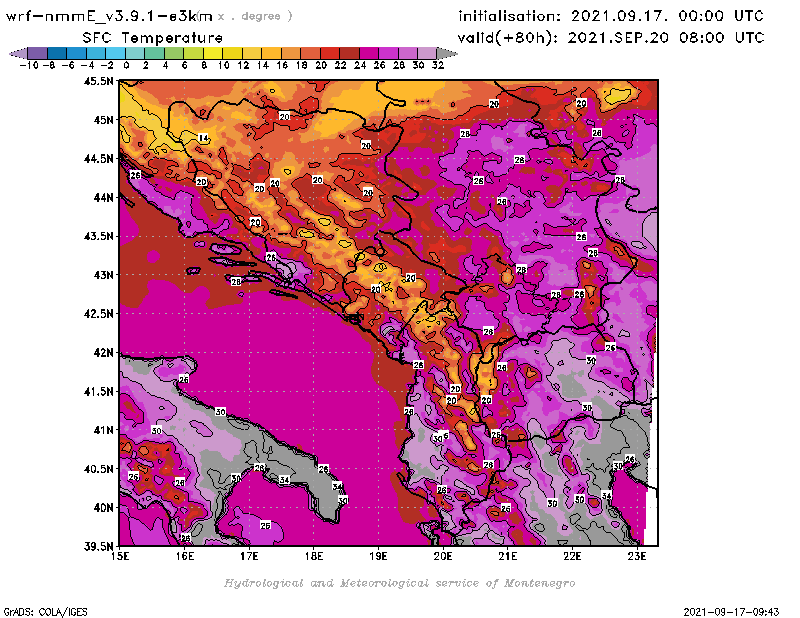This screenshot has width=800, height=618.
Task: Click the 45N latitude label
Action: point(103,120)
